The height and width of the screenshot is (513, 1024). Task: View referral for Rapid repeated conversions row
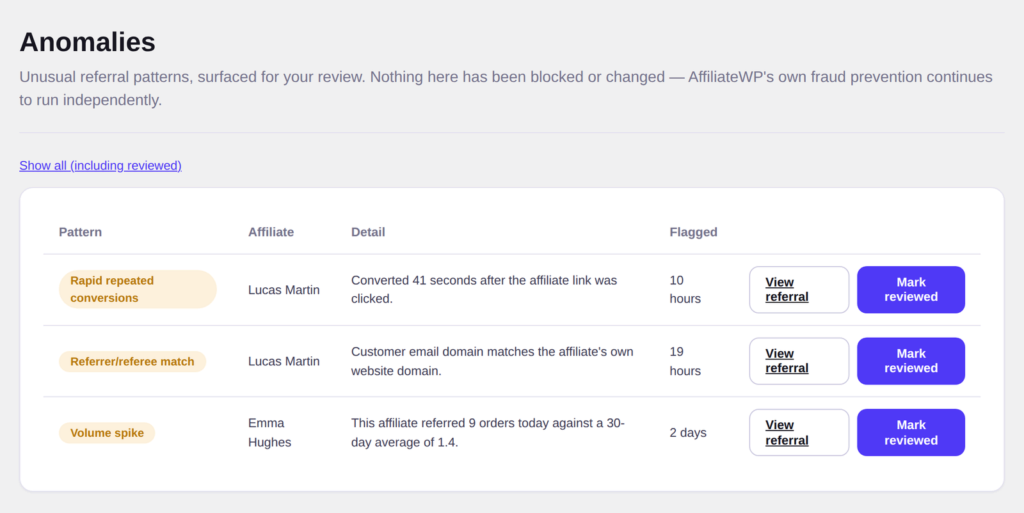point(799,290)
